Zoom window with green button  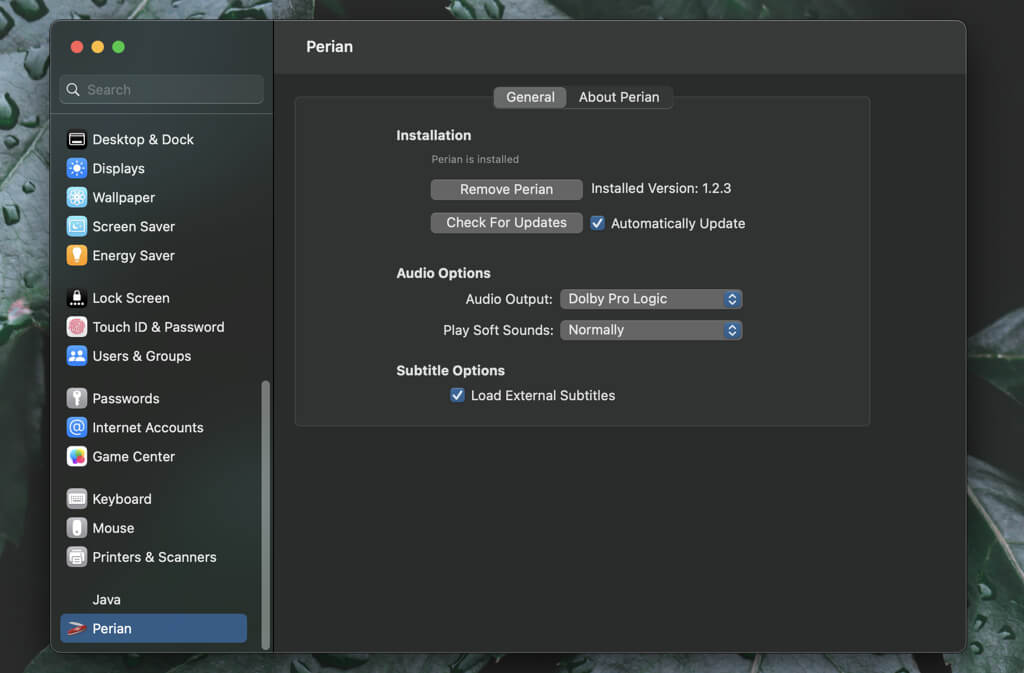(x=118, y=47)
